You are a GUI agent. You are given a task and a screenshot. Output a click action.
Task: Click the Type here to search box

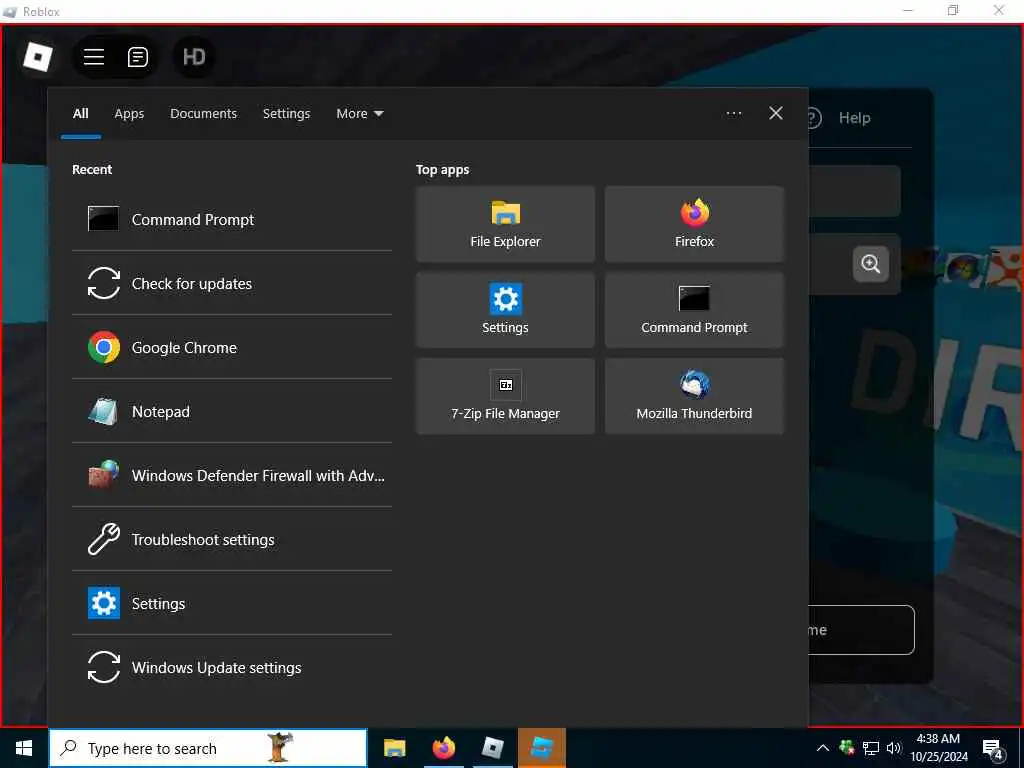[x=208, y=748]
